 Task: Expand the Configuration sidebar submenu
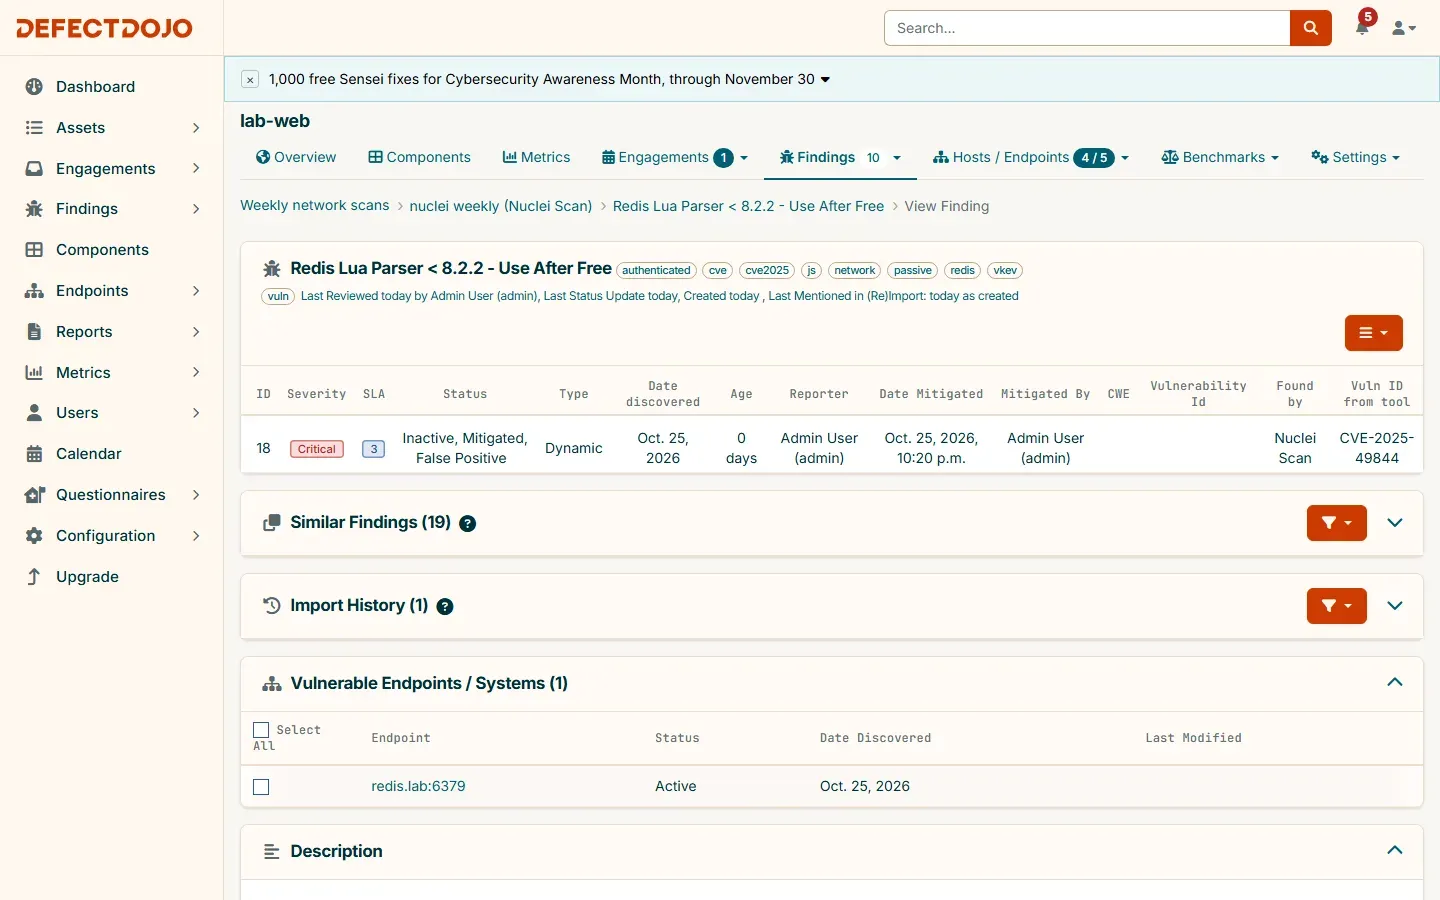[196, 536]
